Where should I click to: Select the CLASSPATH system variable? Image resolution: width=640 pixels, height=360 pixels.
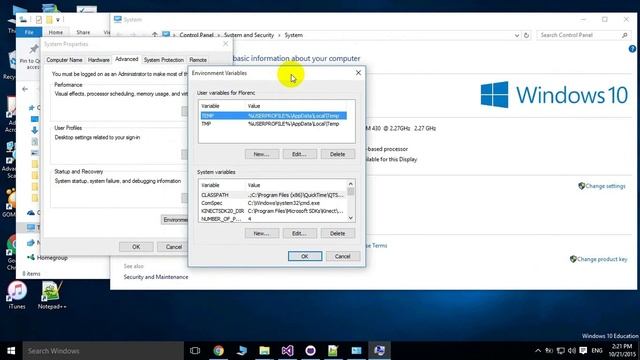coord(273,195)
